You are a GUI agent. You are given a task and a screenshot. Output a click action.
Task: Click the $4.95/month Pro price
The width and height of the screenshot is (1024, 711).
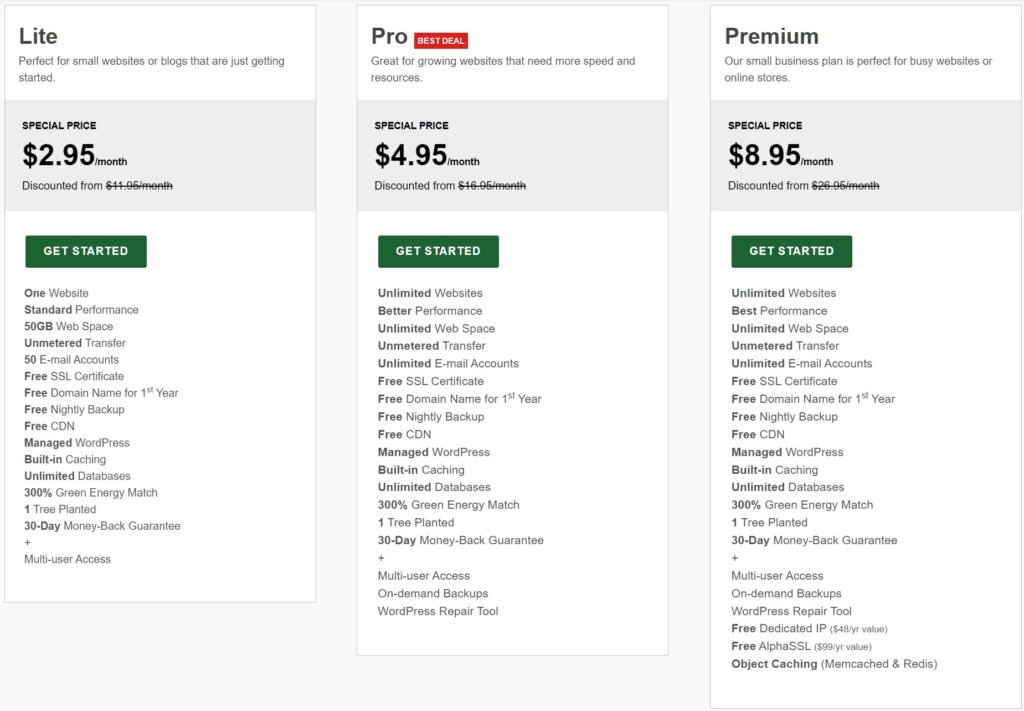(x=426, y=155)
